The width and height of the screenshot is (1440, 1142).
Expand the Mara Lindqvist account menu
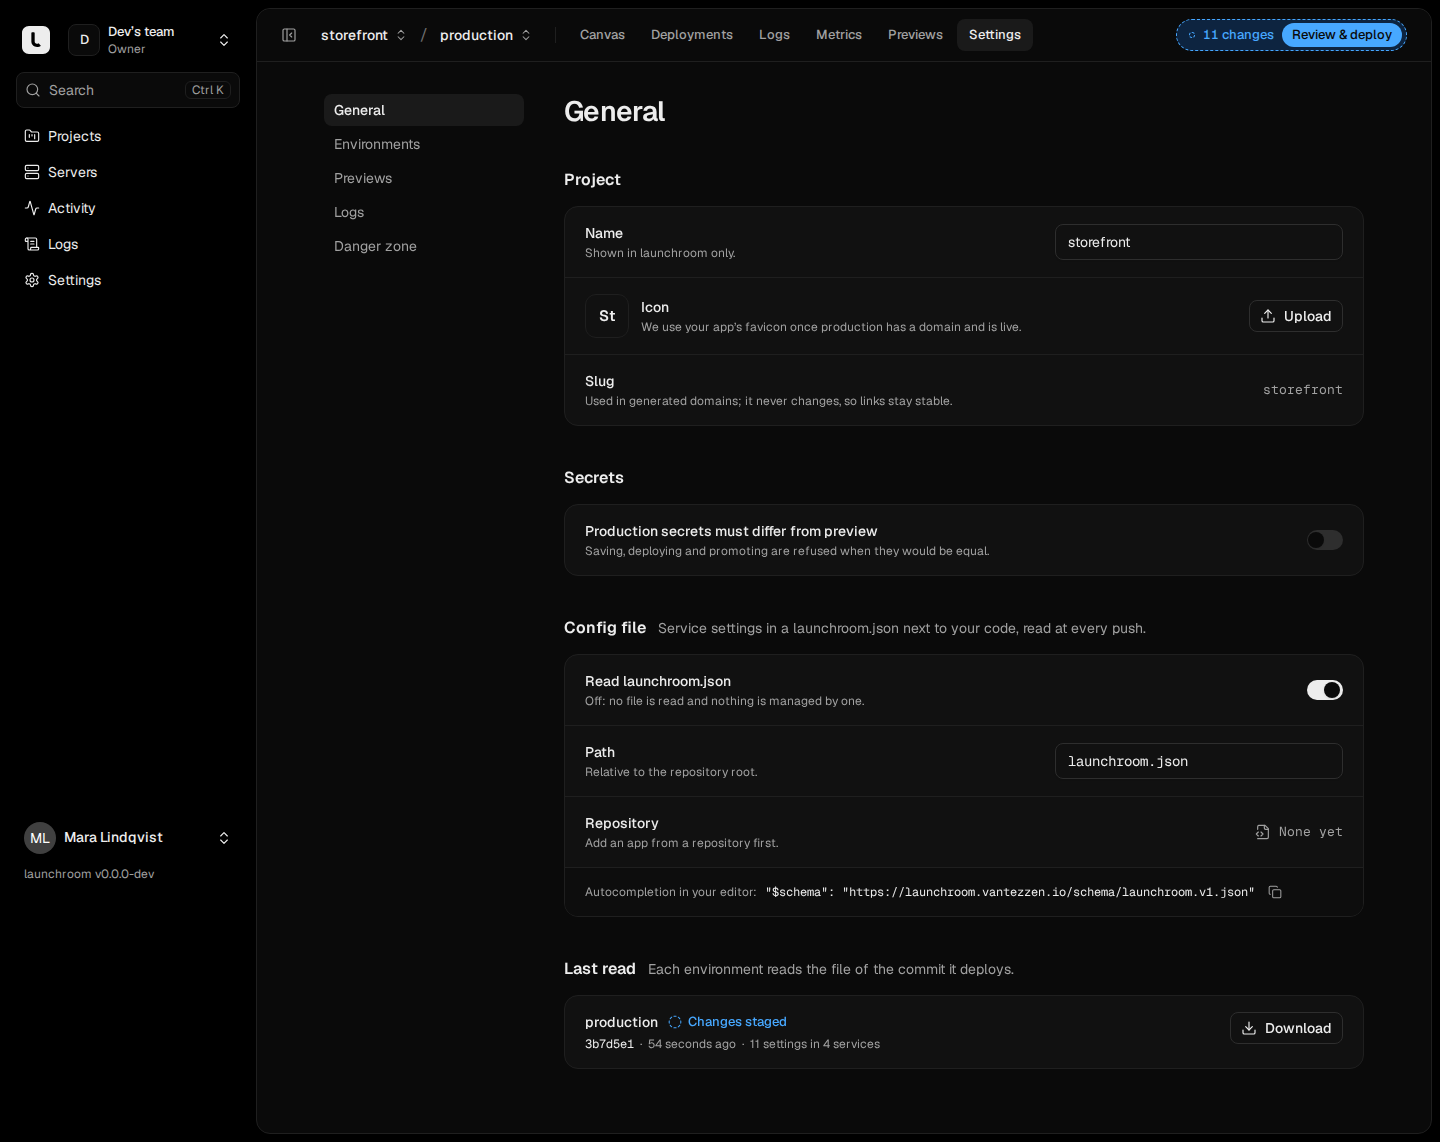coord(128,838)
